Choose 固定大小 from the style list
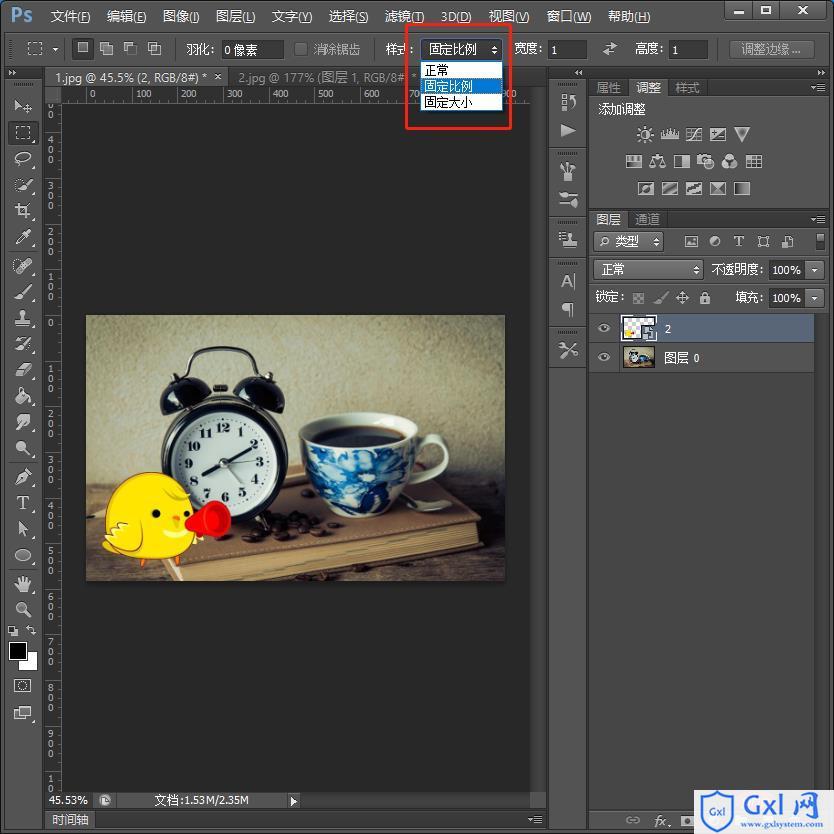The height and width of the screenshot is (834, 834). click(461, 102)
